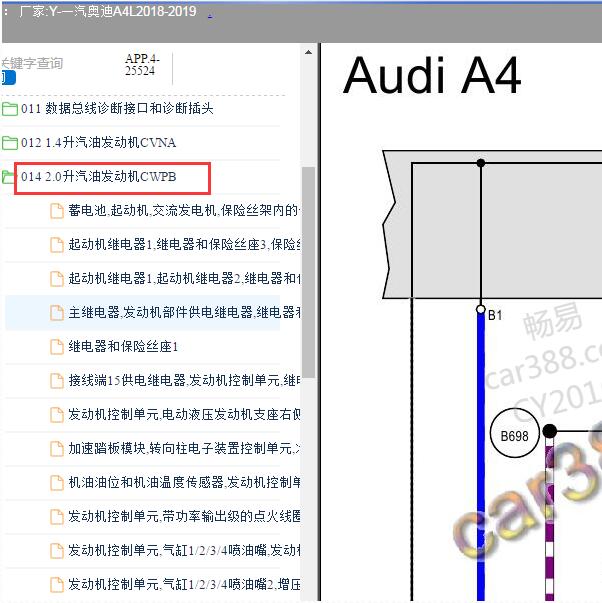Open document 起动机继电器1,起动机继电器2

[185, 278]
